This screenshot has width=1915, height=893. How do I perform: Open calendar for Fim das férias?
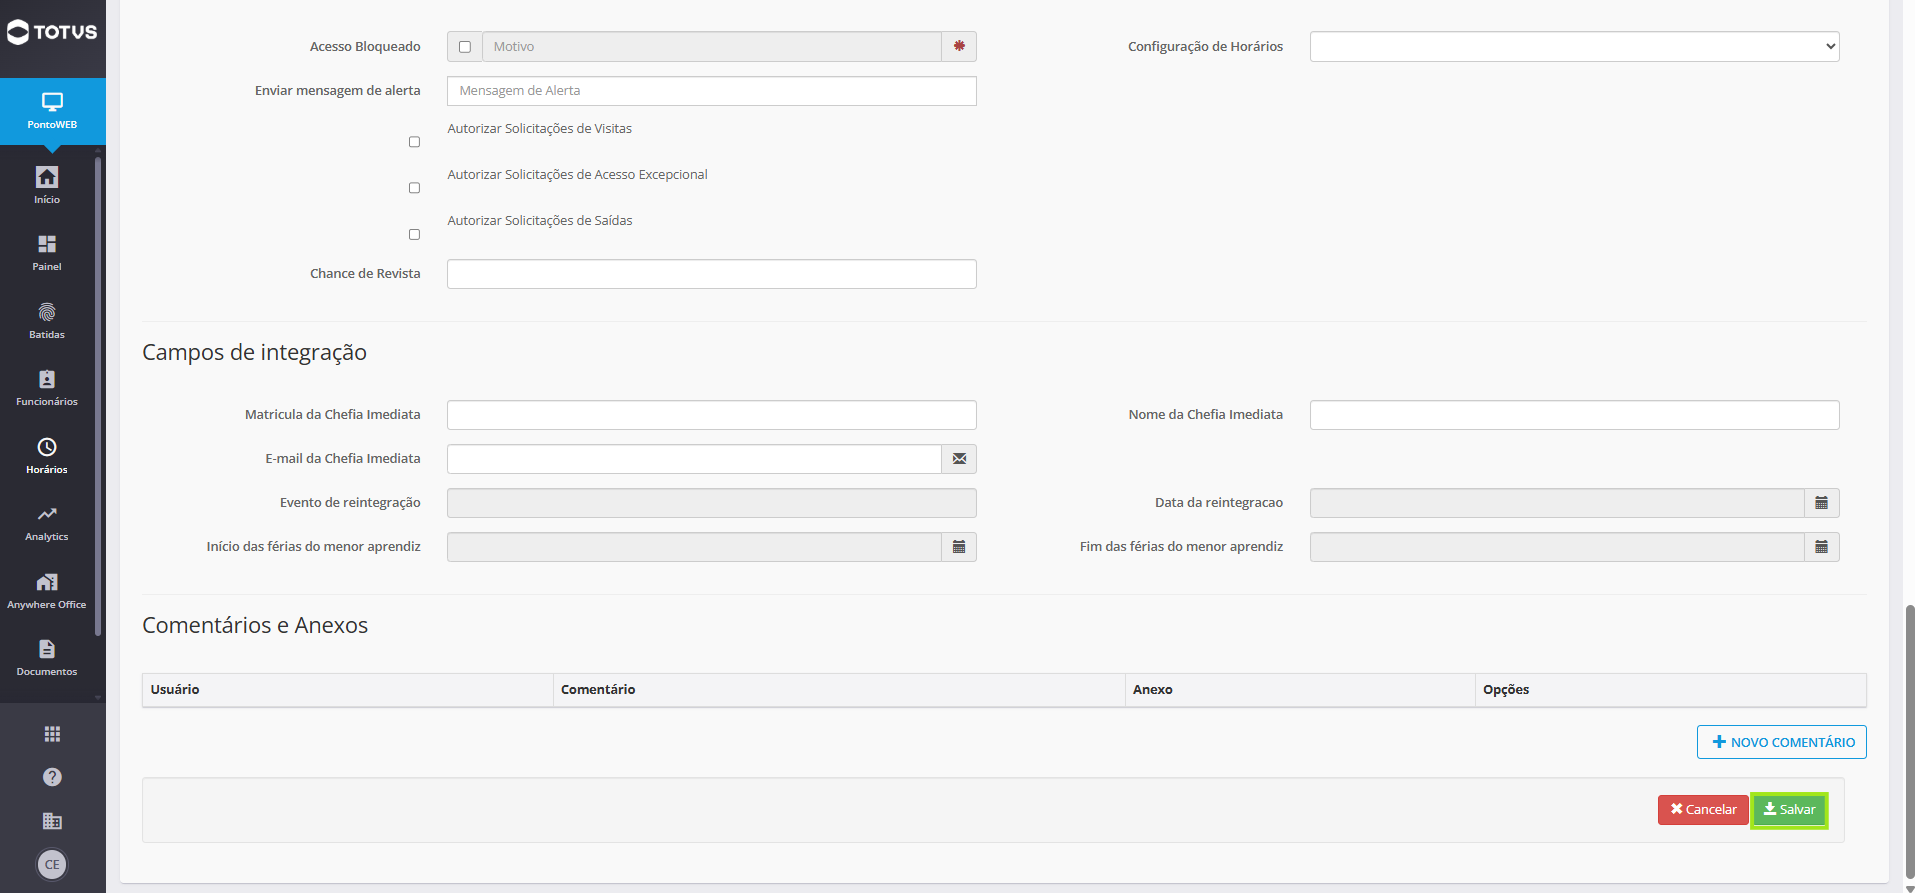pyautogui.click(x=1822, y=547)
